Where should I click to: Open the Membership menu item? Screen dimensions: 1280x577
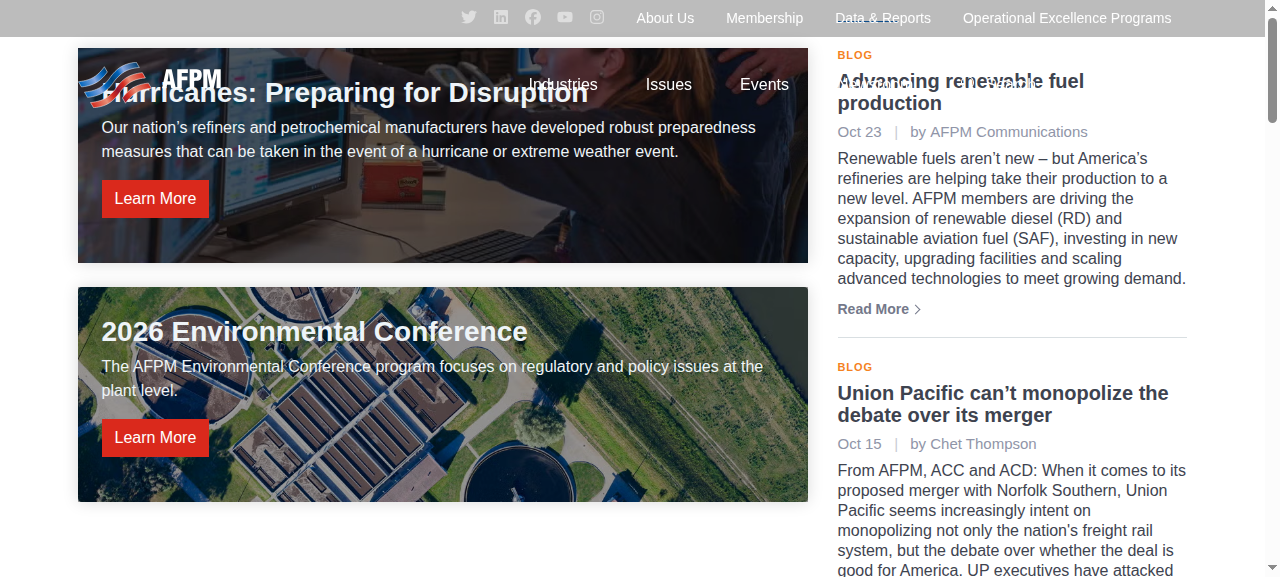[x=764, y=18]
